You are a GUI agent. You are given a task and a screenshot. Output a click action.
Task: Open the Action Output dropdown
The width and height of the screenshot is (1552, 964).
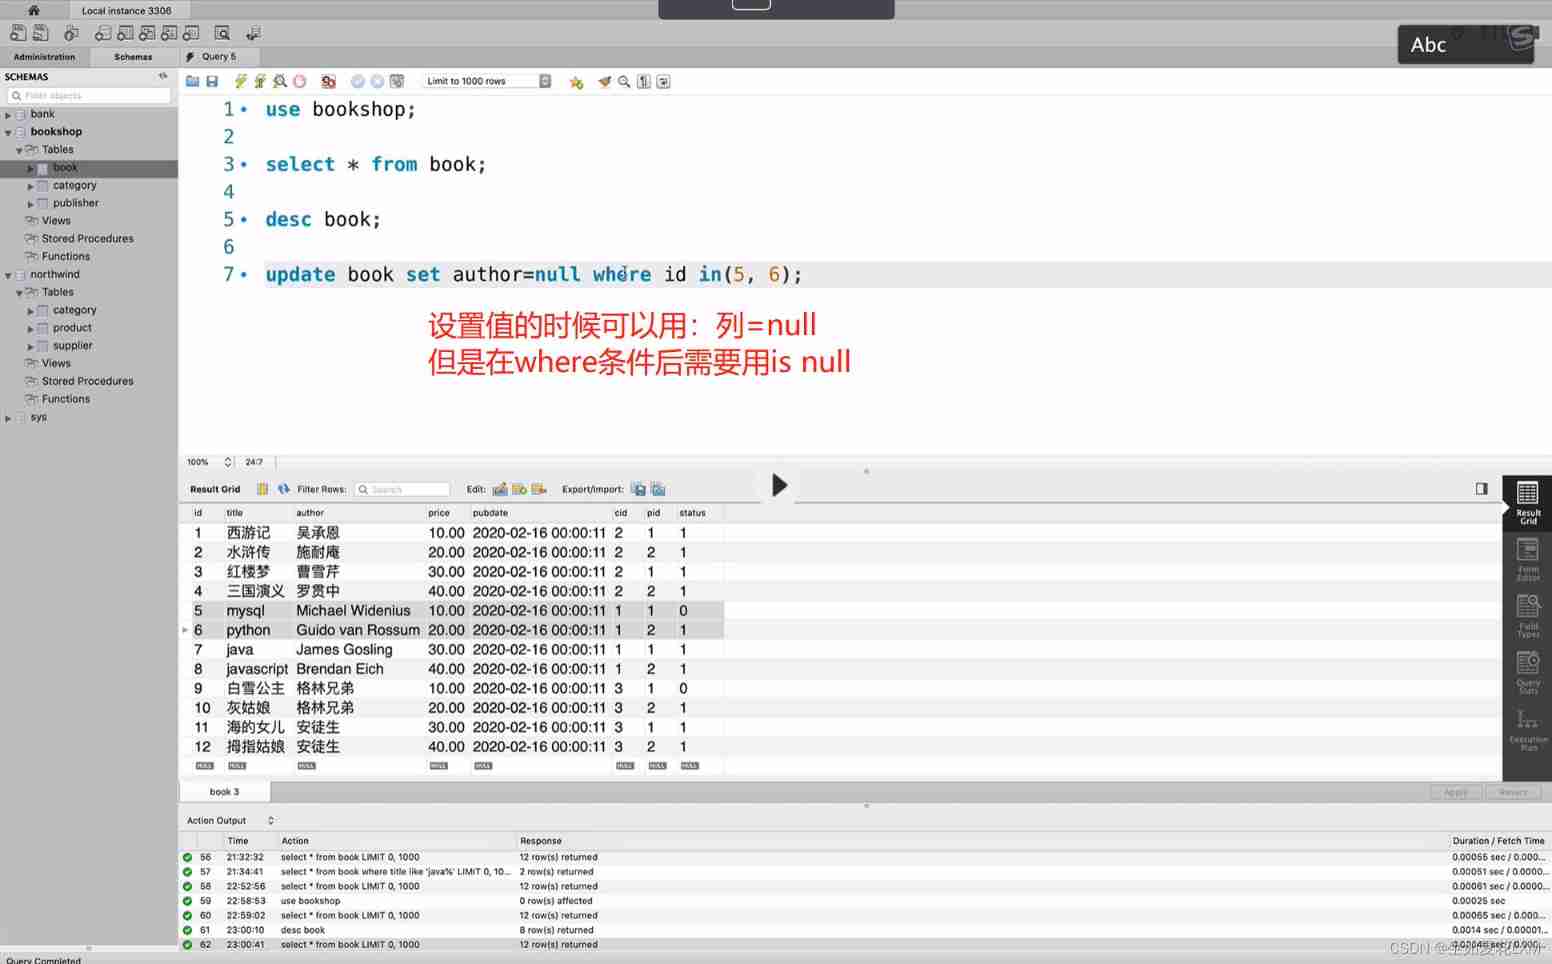click(x=231, y=821)
